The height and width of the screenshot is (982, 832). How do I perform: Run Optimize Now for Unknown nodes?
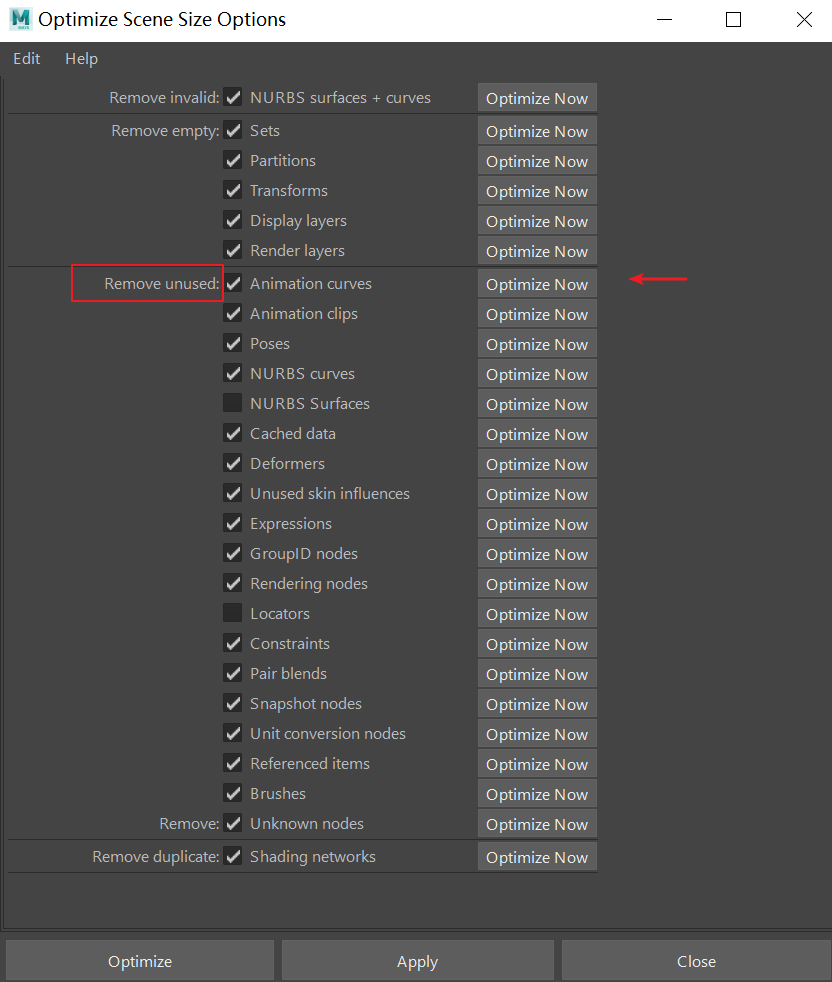537,824
